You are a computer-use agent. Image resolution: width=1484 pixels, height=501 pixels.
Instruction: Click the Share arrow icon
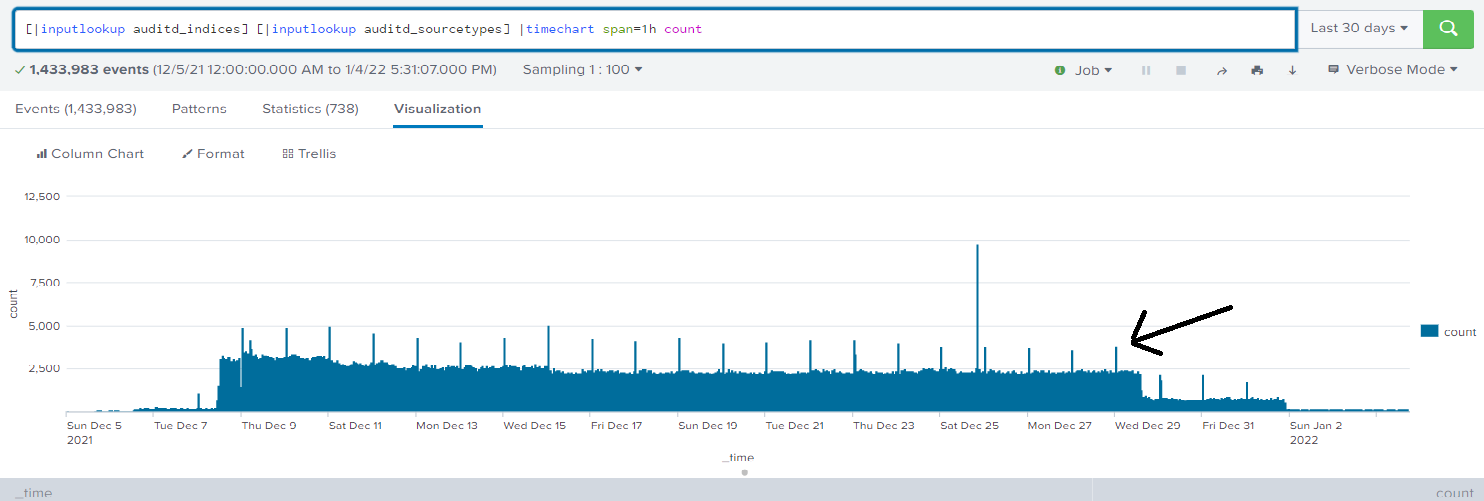click(x=1221, y=70)
